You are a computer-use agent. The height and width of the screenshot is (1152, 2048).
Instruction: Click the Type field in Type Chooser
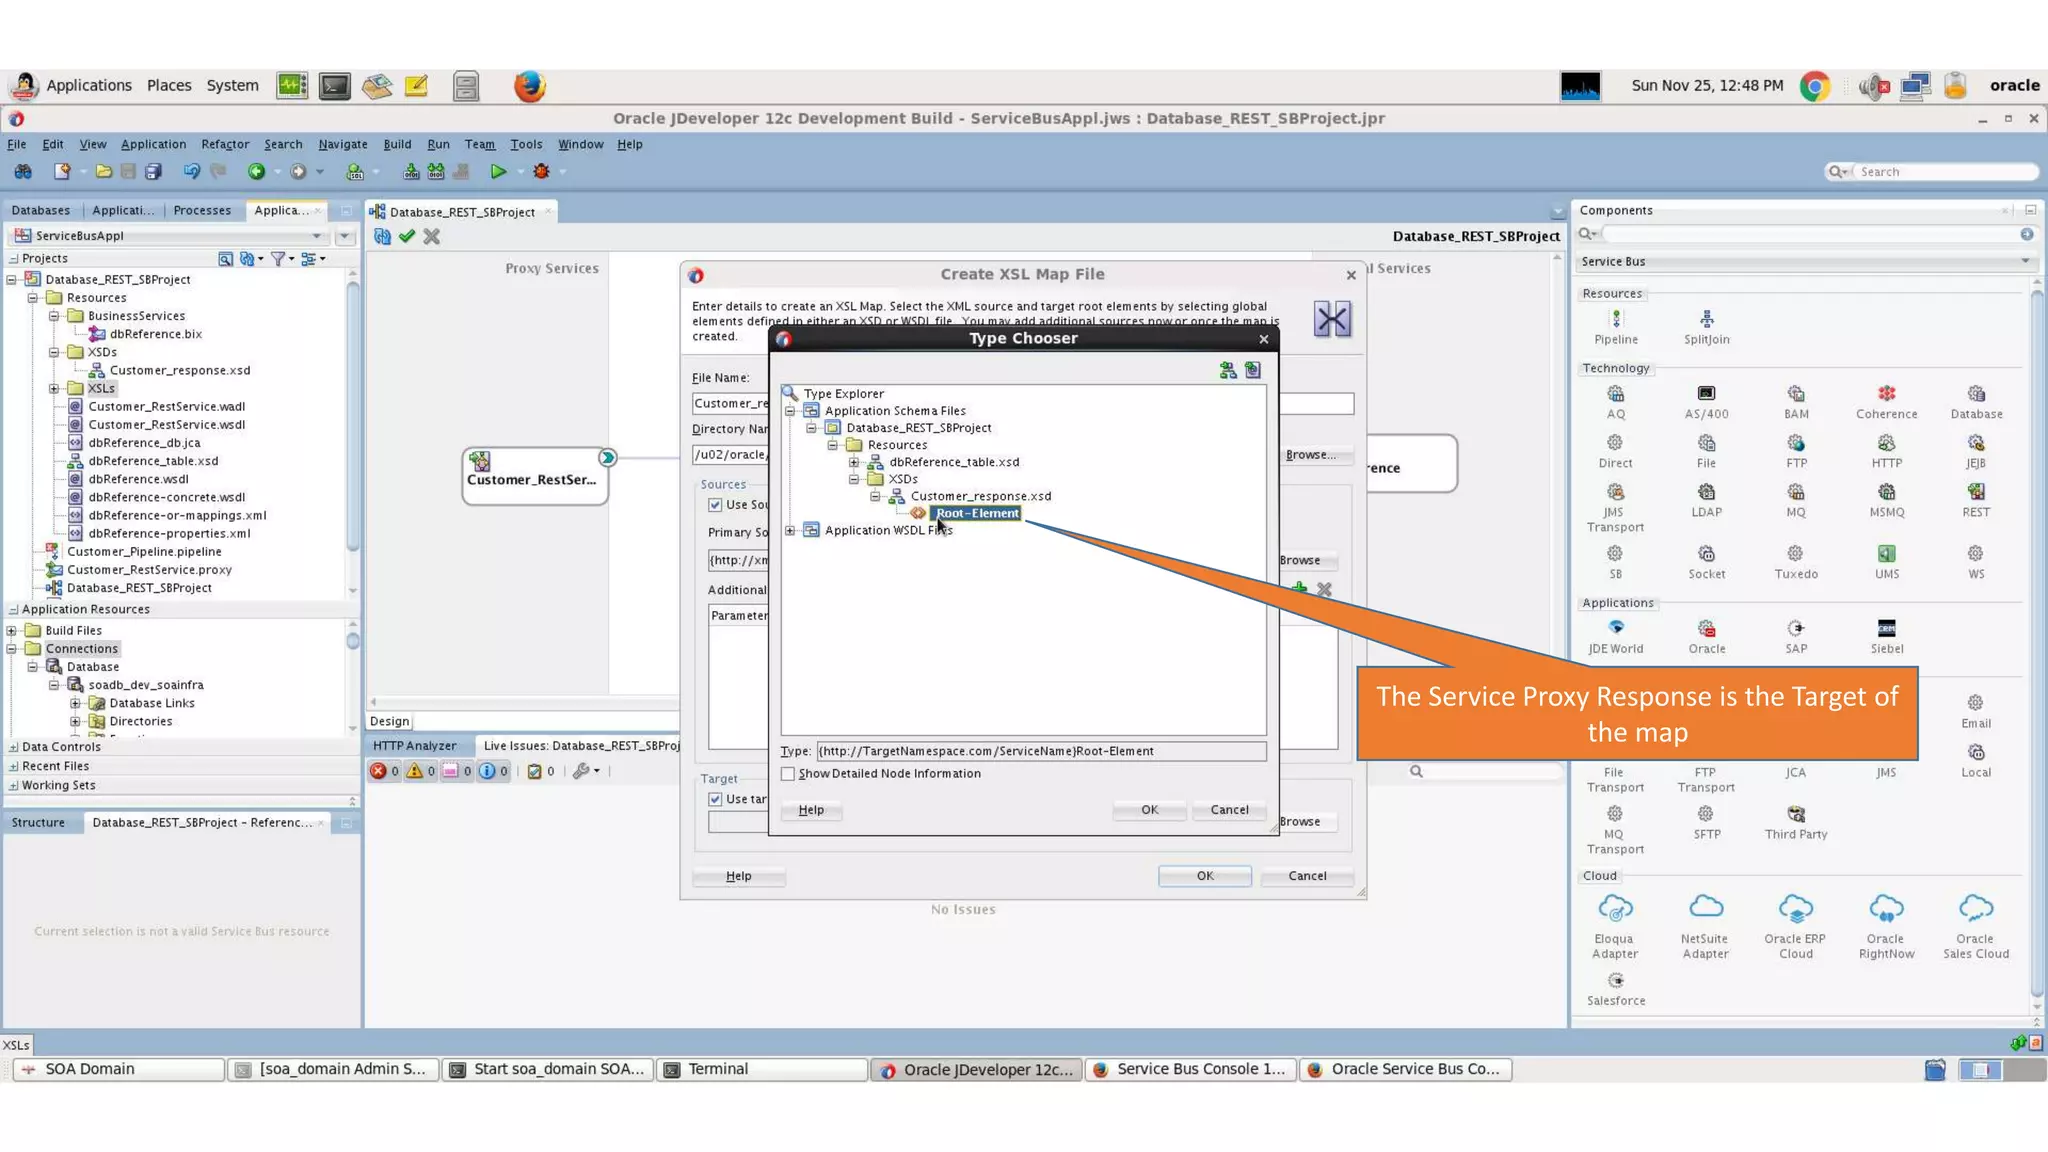pyautogui.click(x=1041, y=751)
